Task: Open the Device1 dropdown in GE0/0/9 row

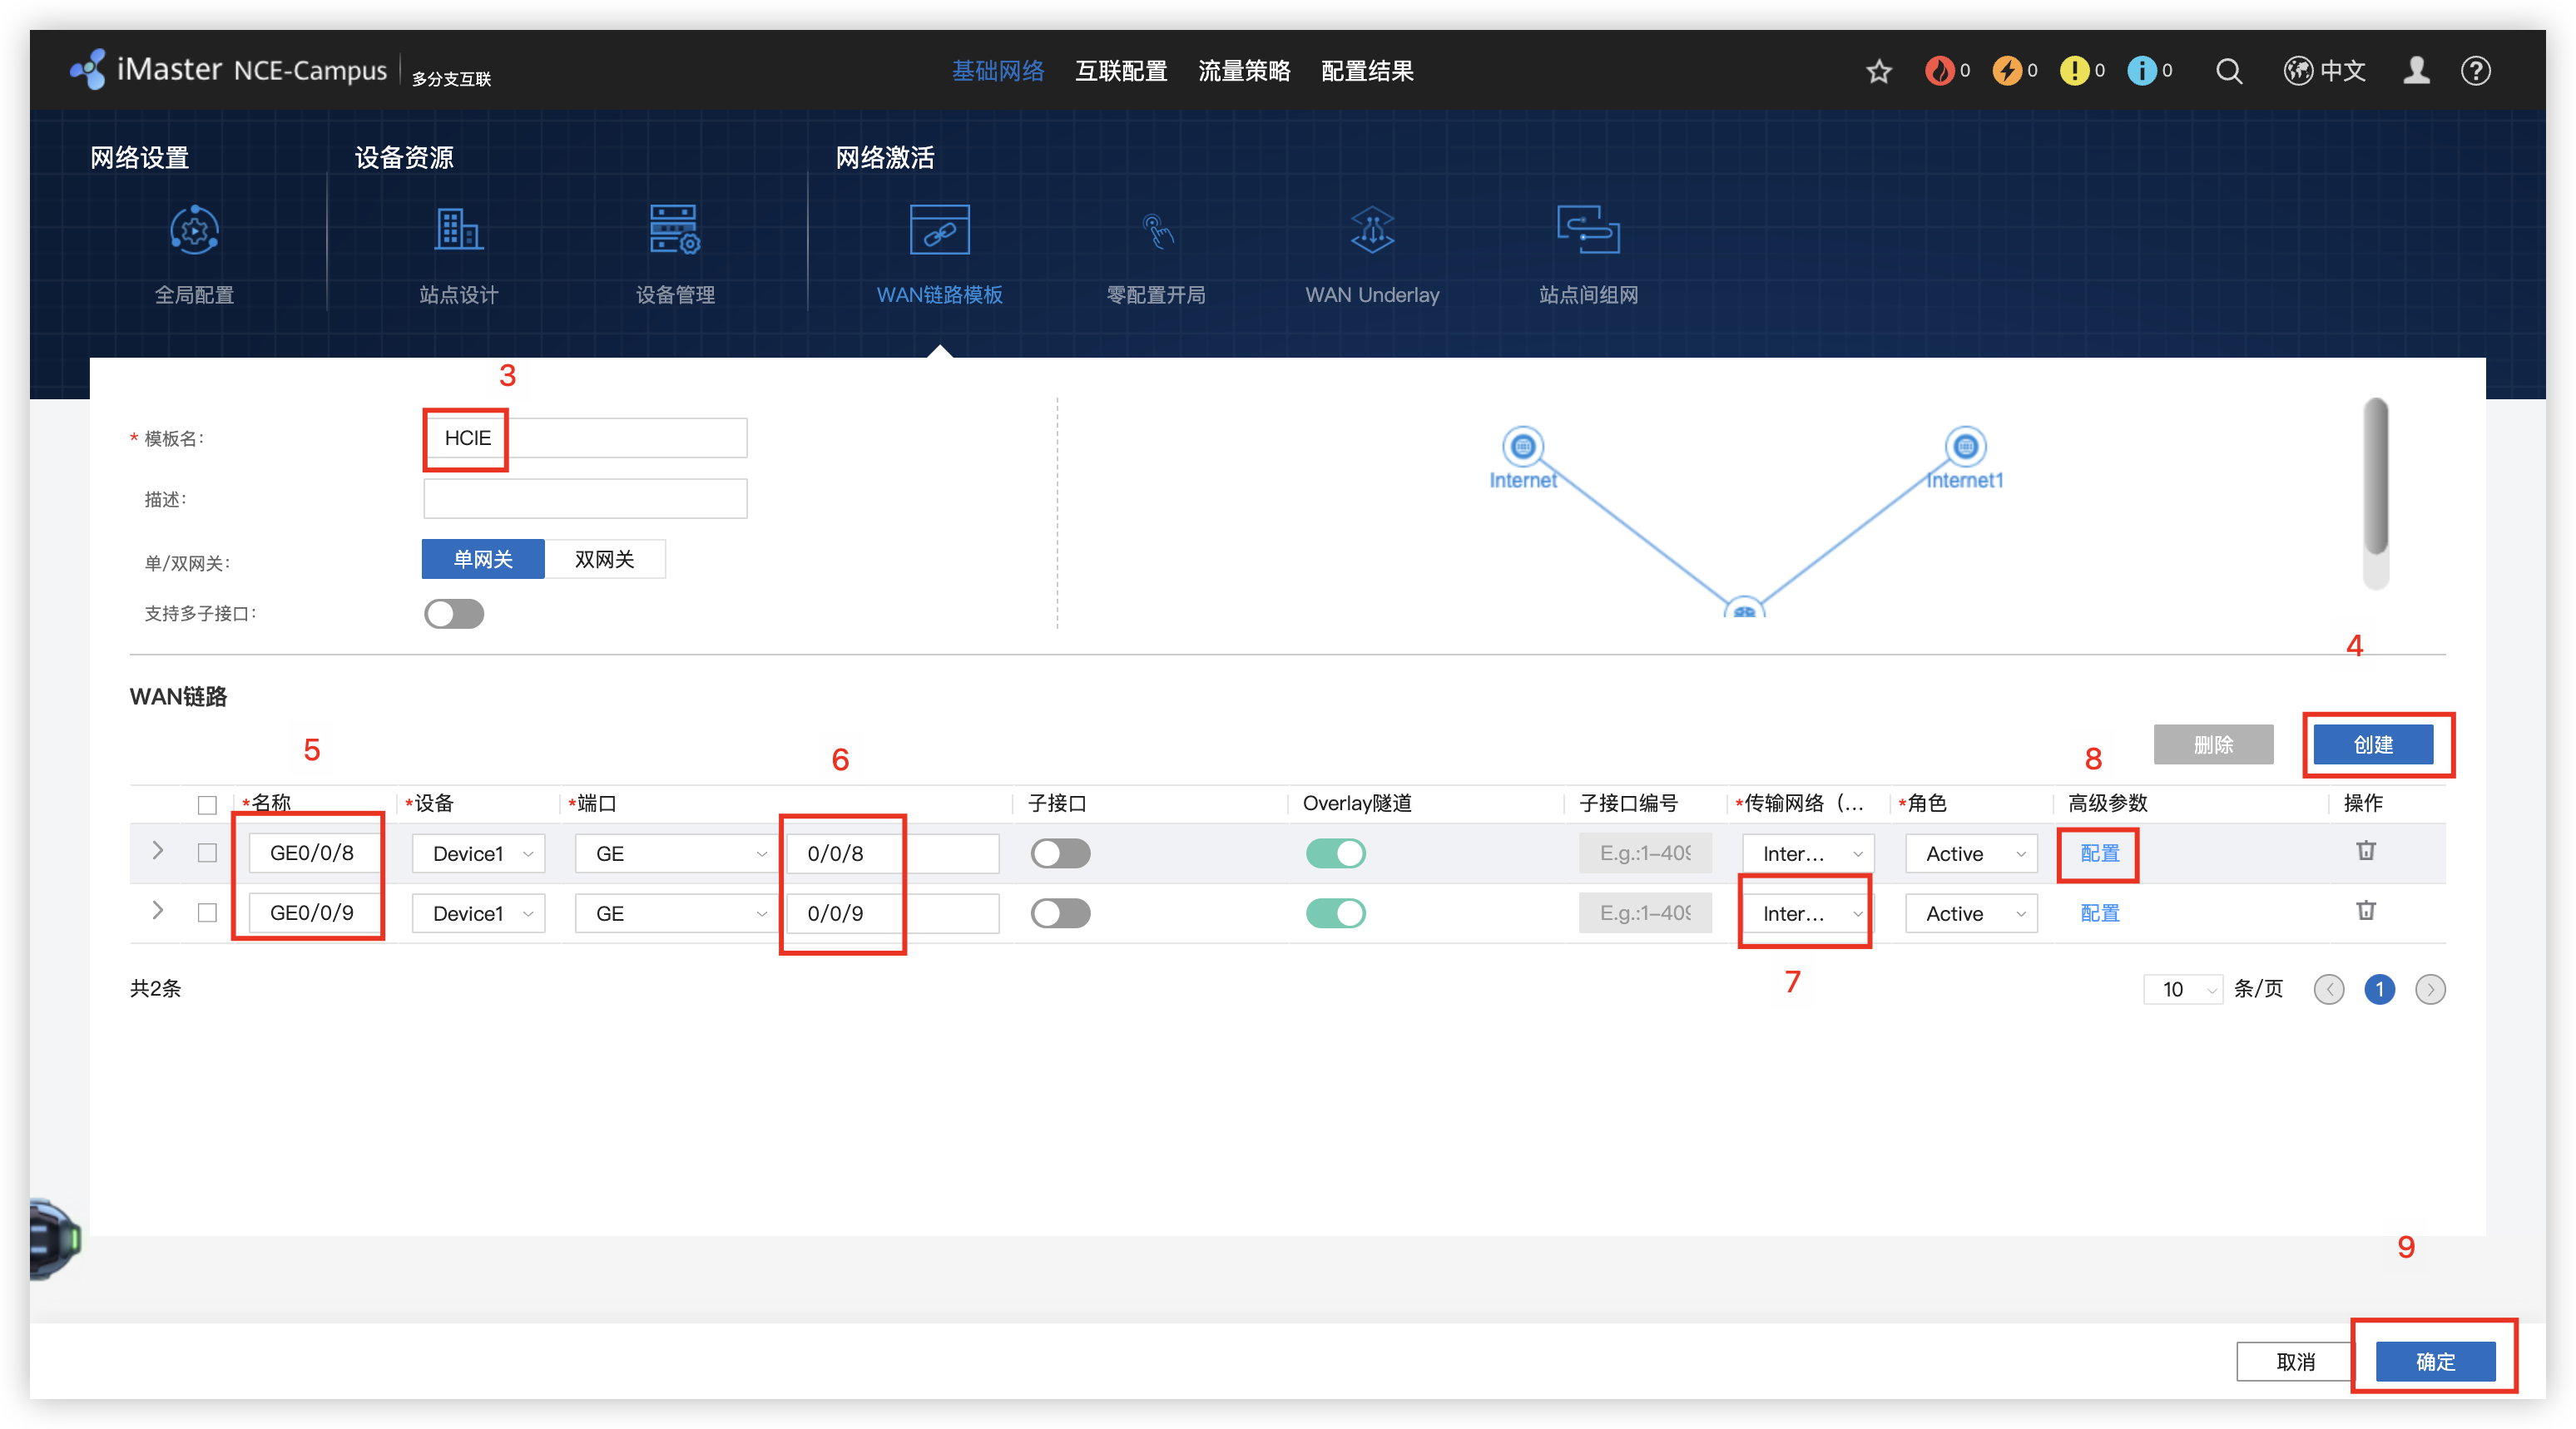Action: coord(479,913)
